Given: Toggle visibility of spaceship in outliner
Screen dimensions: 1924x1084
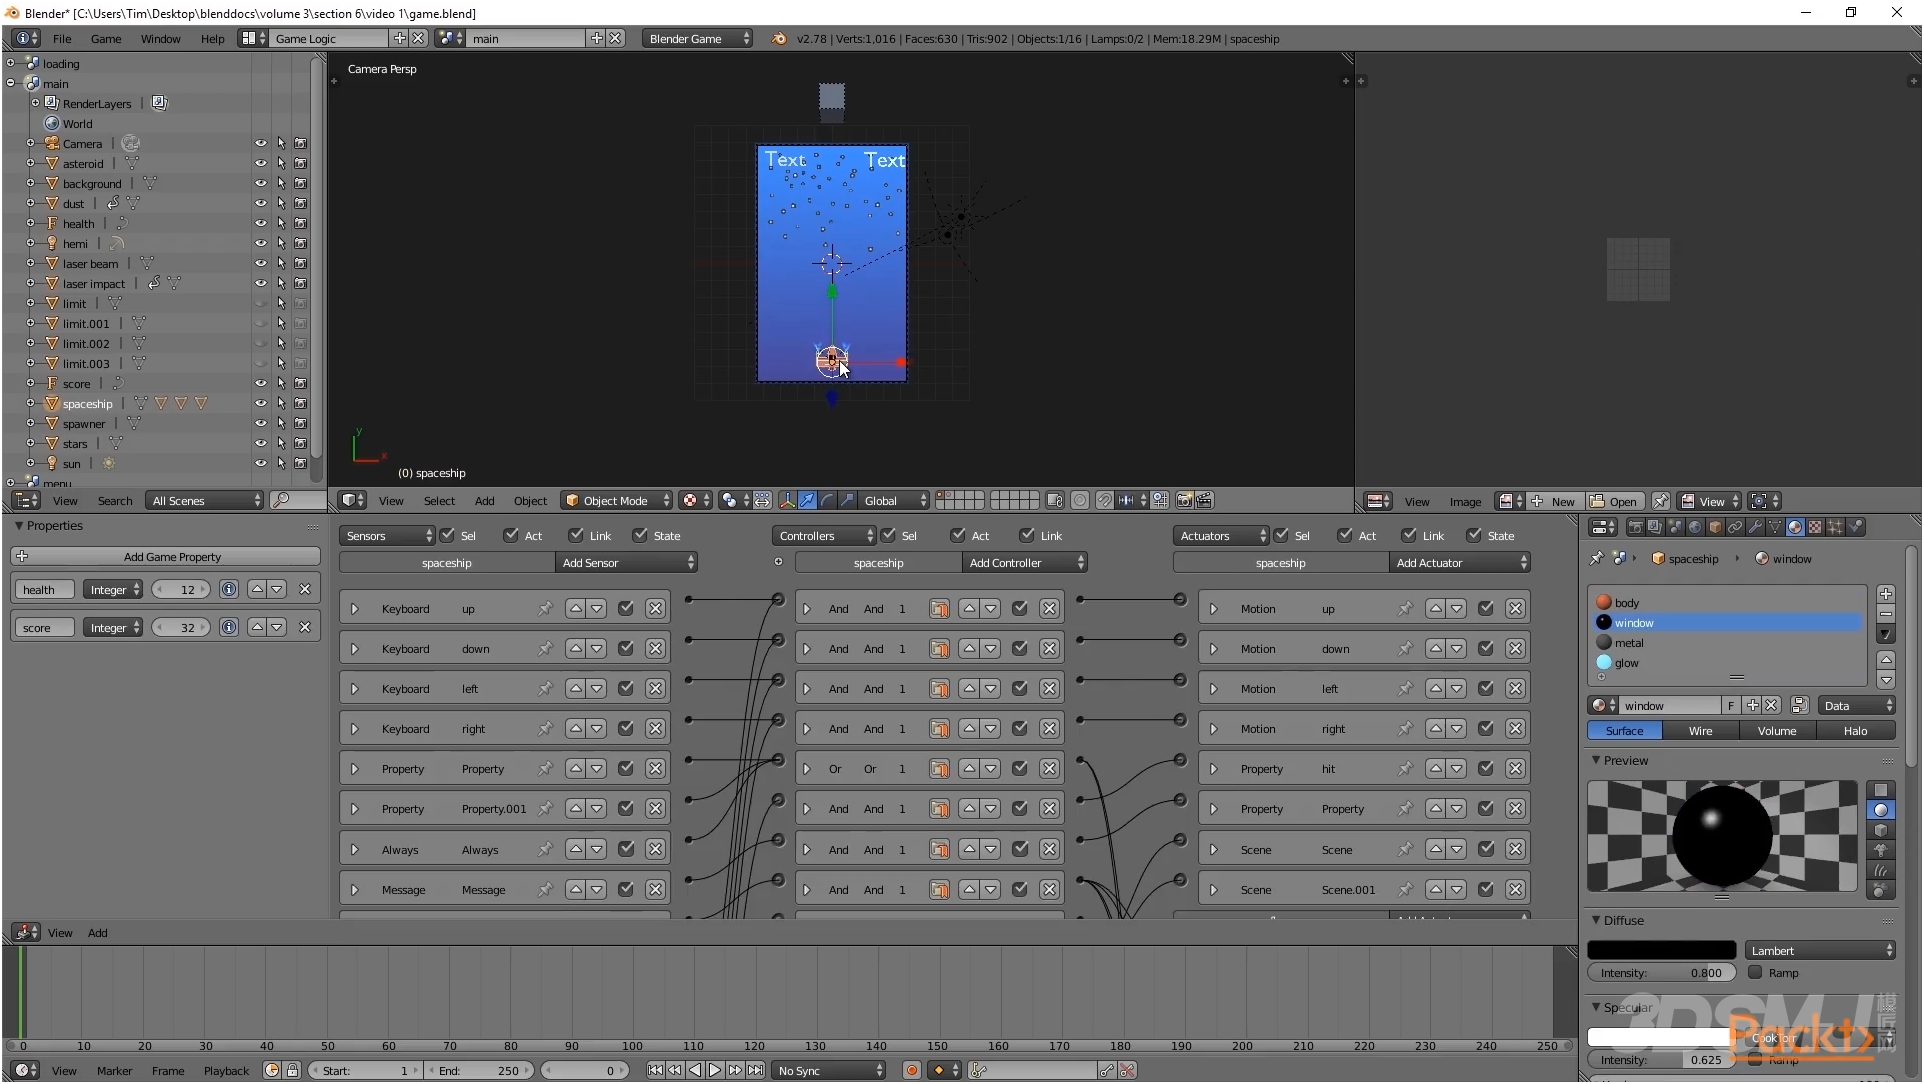Looking at the screenshot, I should (x=260, y=403).
